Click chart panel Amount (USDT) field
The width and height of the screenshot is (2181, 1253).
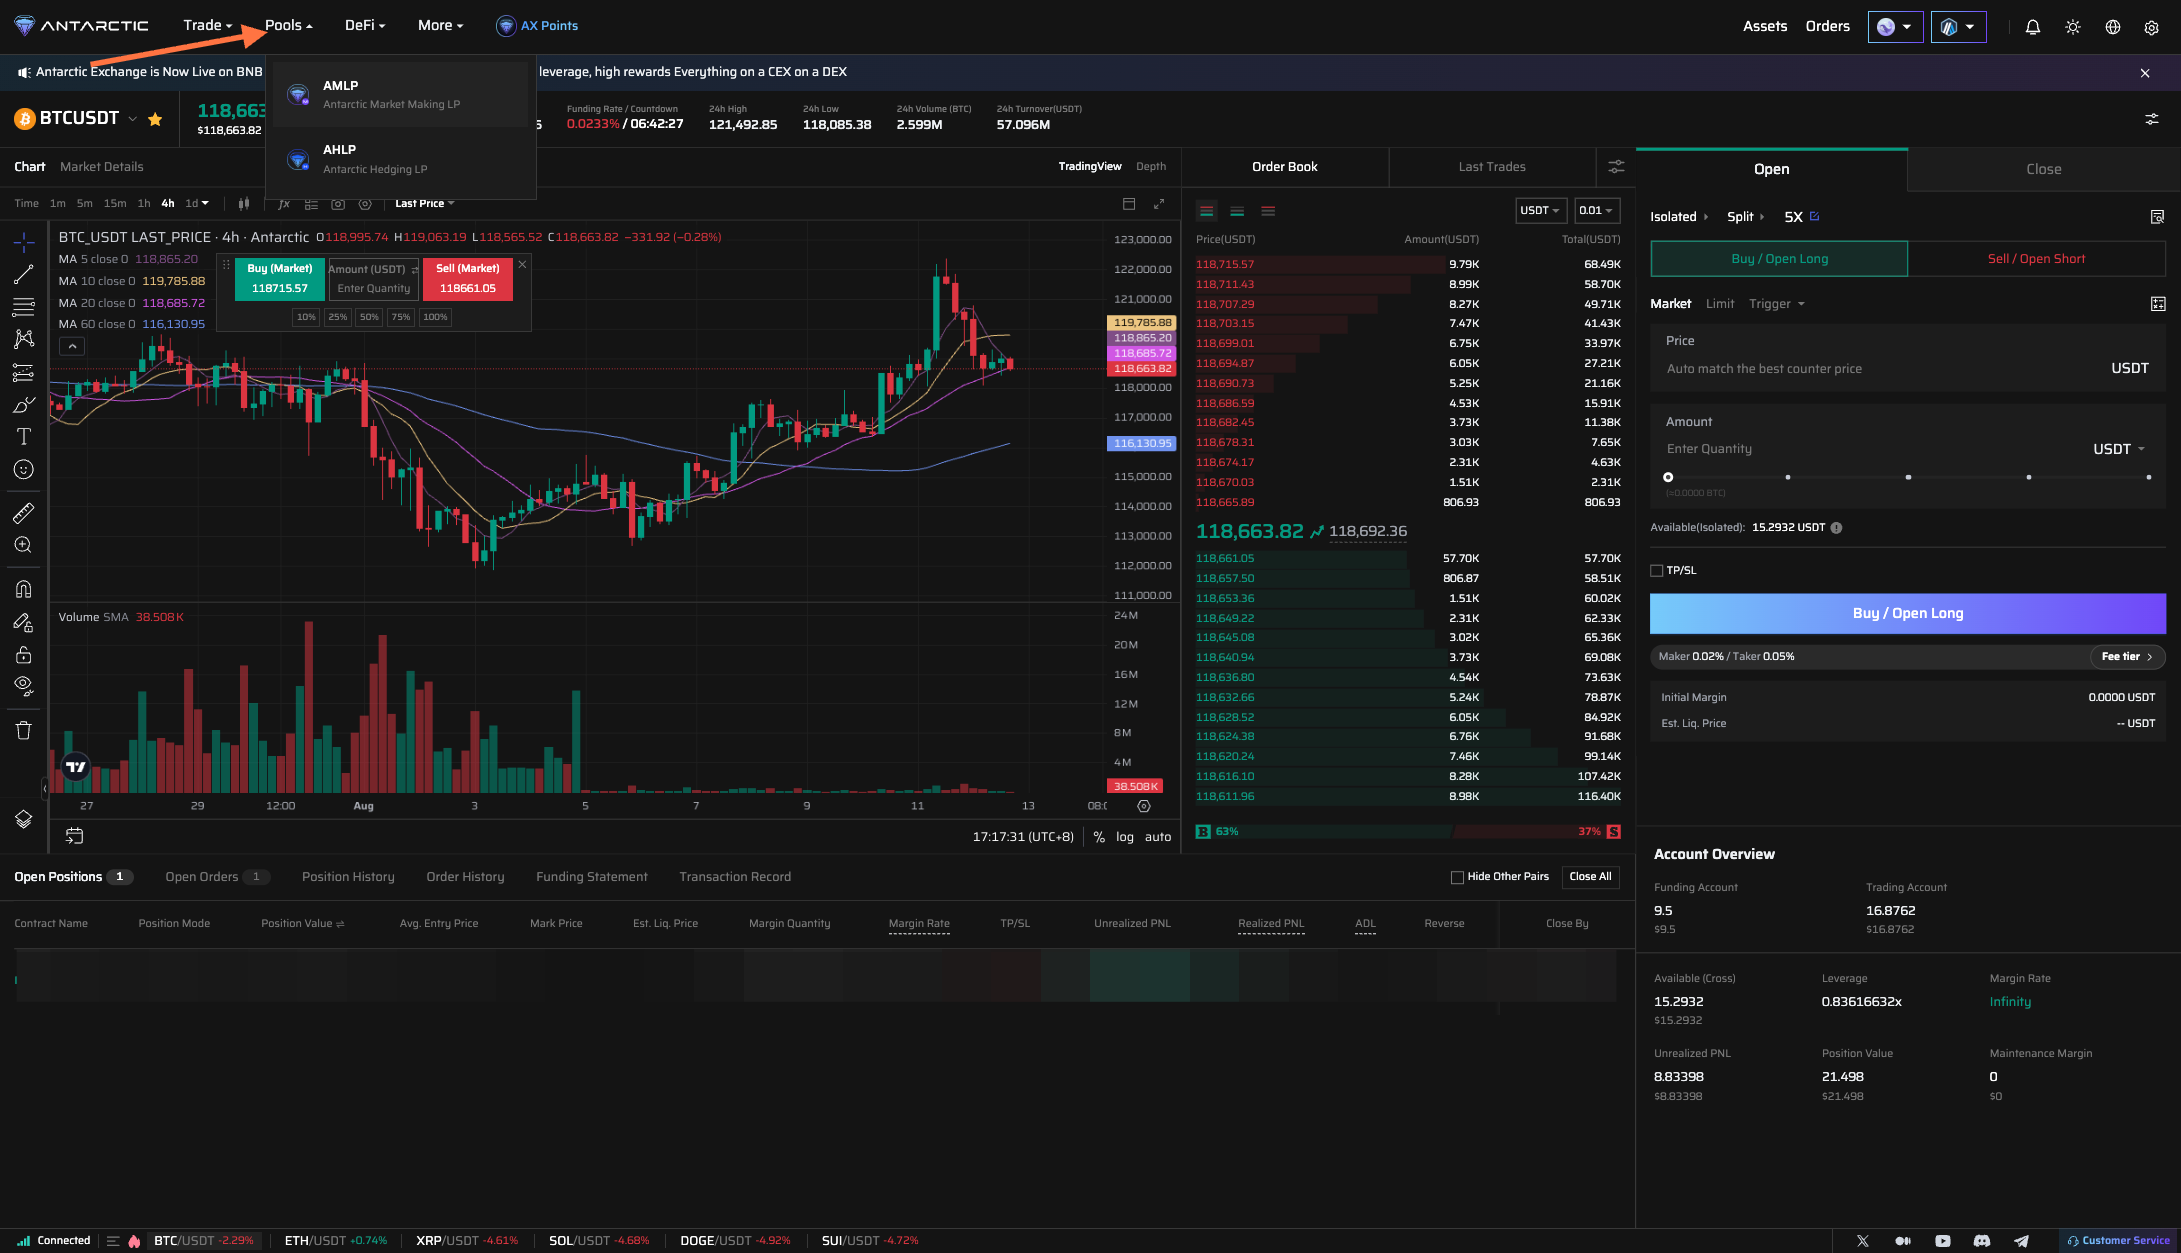pyautogui.click(x=373, y=279)
